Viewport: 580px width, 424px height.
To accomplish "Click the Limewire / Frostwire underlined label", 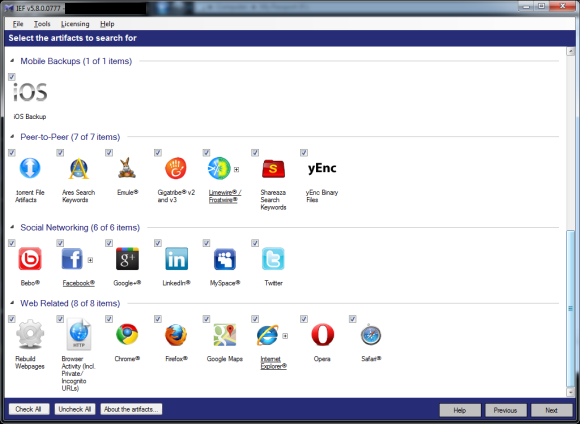I will [x=225, y=196].
